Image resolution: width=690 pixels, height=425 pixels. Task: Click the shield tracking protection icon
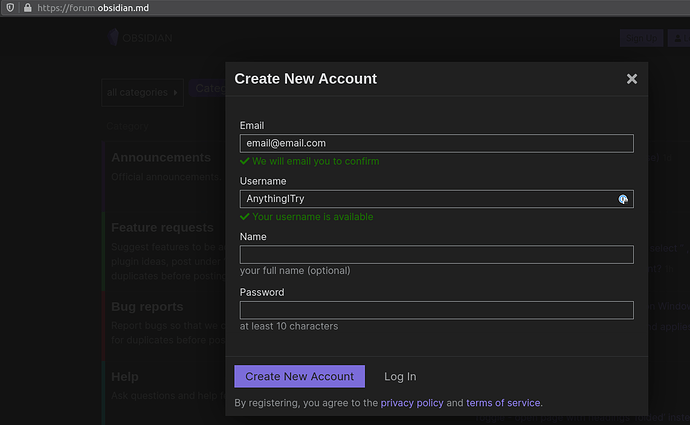tap(10, 7)
